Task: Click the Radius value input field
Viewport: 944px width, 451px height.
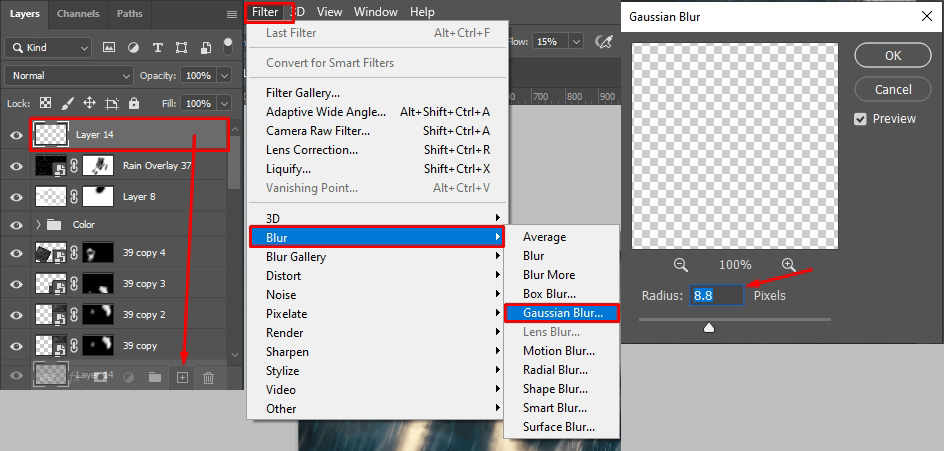Action: click(716, 296)
